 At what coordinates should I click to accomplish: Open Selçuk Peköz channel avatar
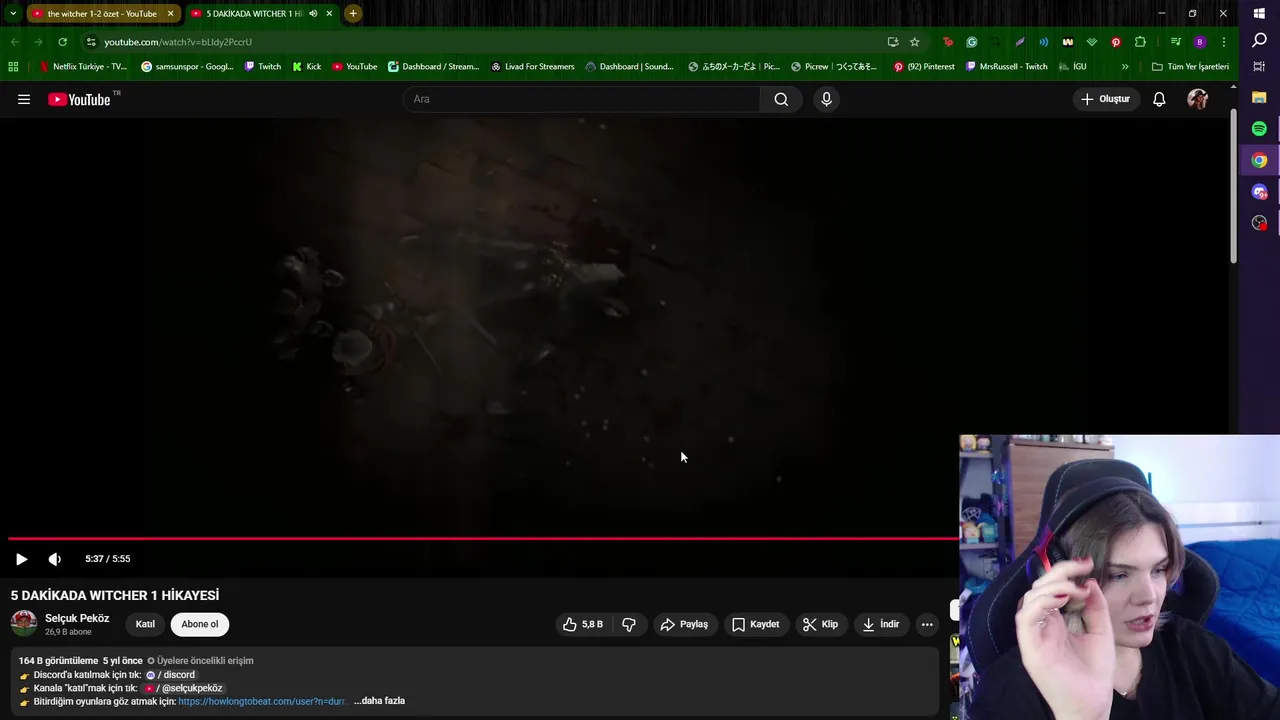click(x=24, y=624)
